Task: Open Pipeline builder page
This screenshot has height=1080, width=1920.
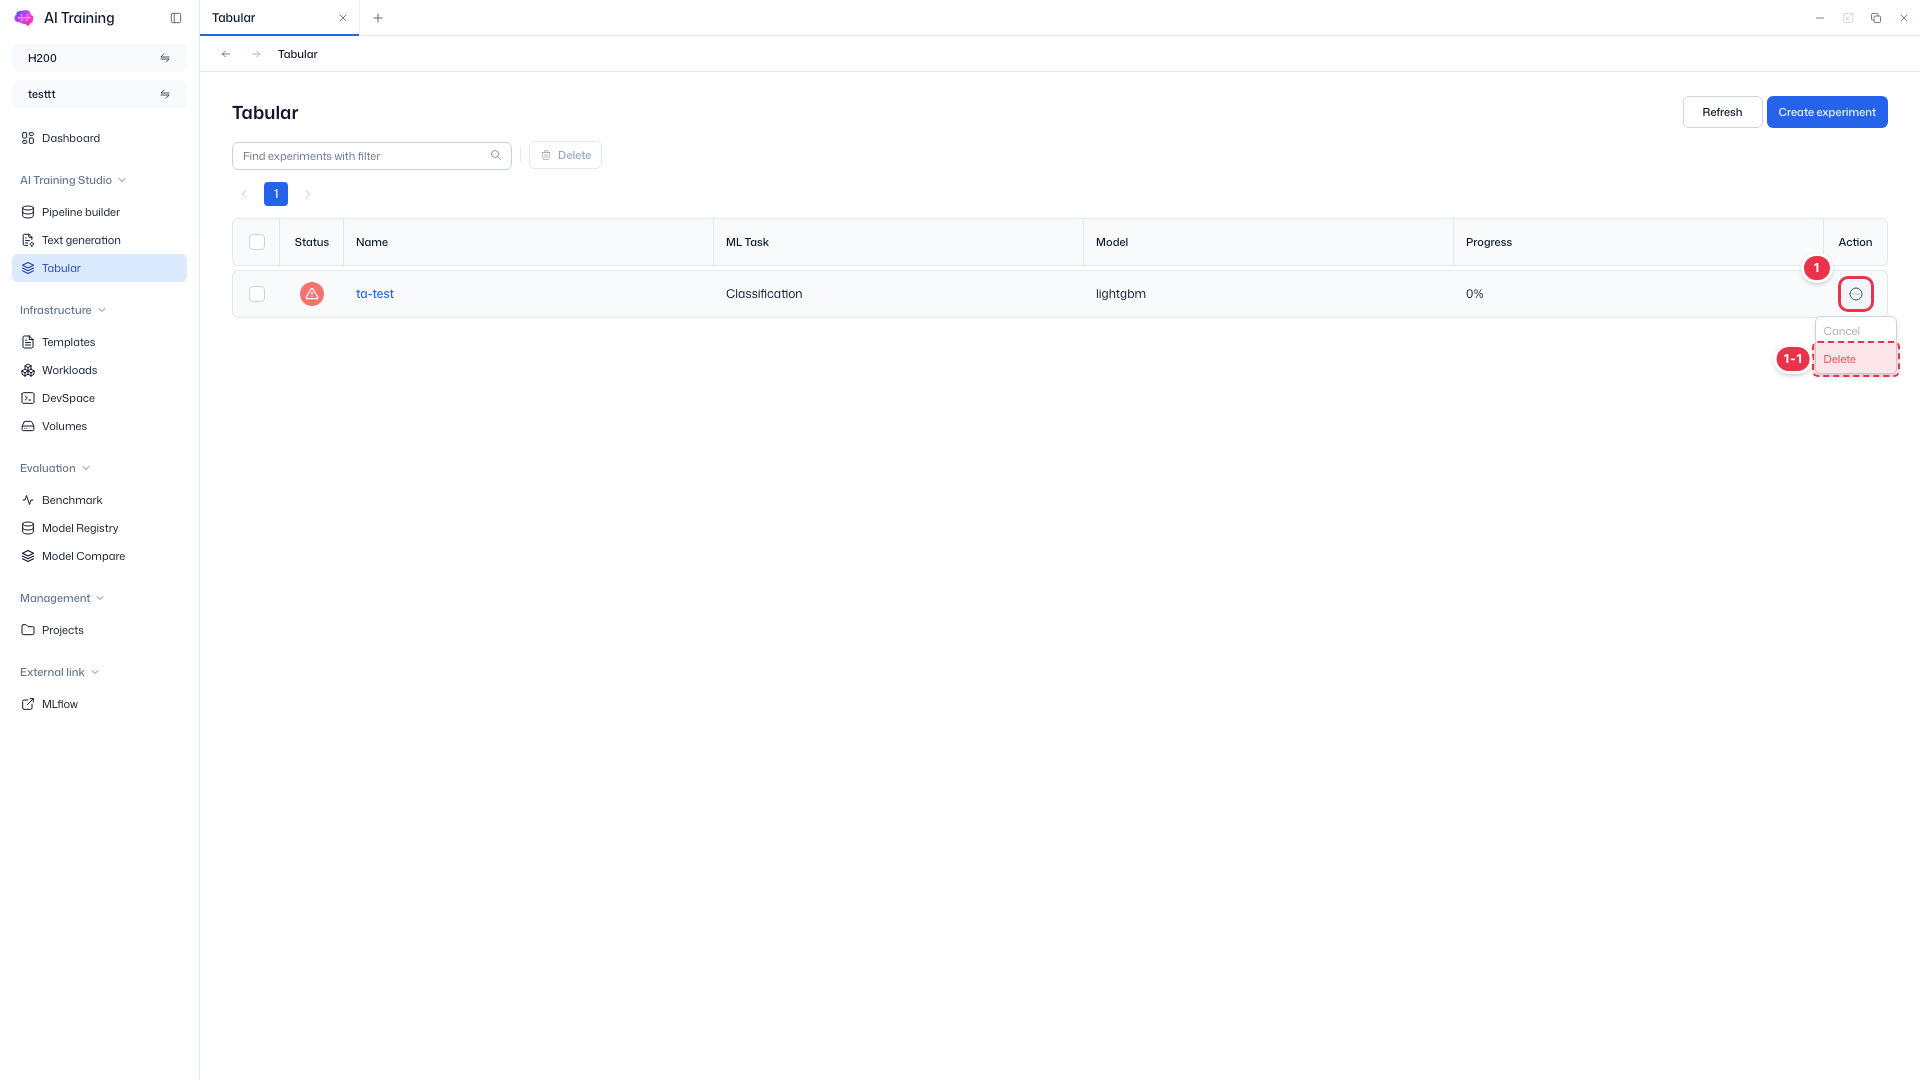Action: (99, 212)
